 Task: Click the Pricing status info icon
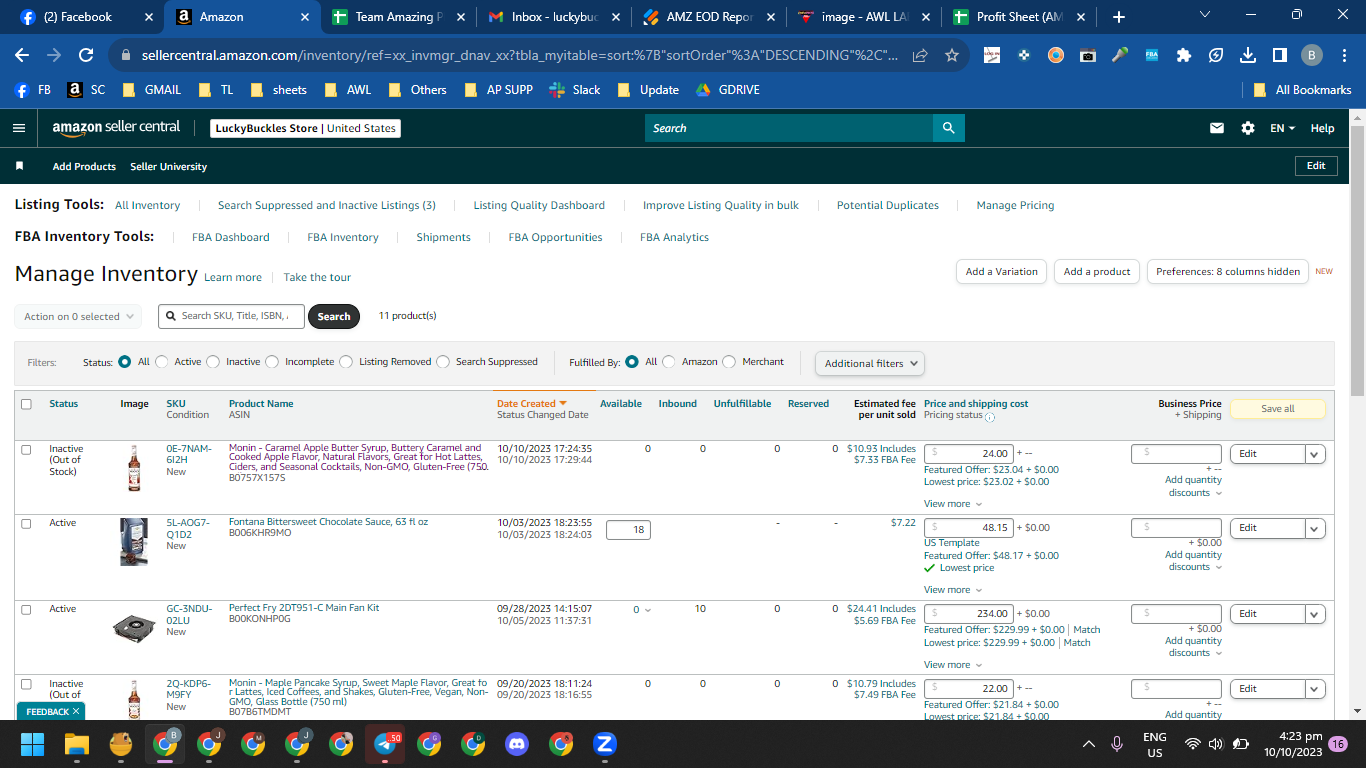[x=990, y=417]
